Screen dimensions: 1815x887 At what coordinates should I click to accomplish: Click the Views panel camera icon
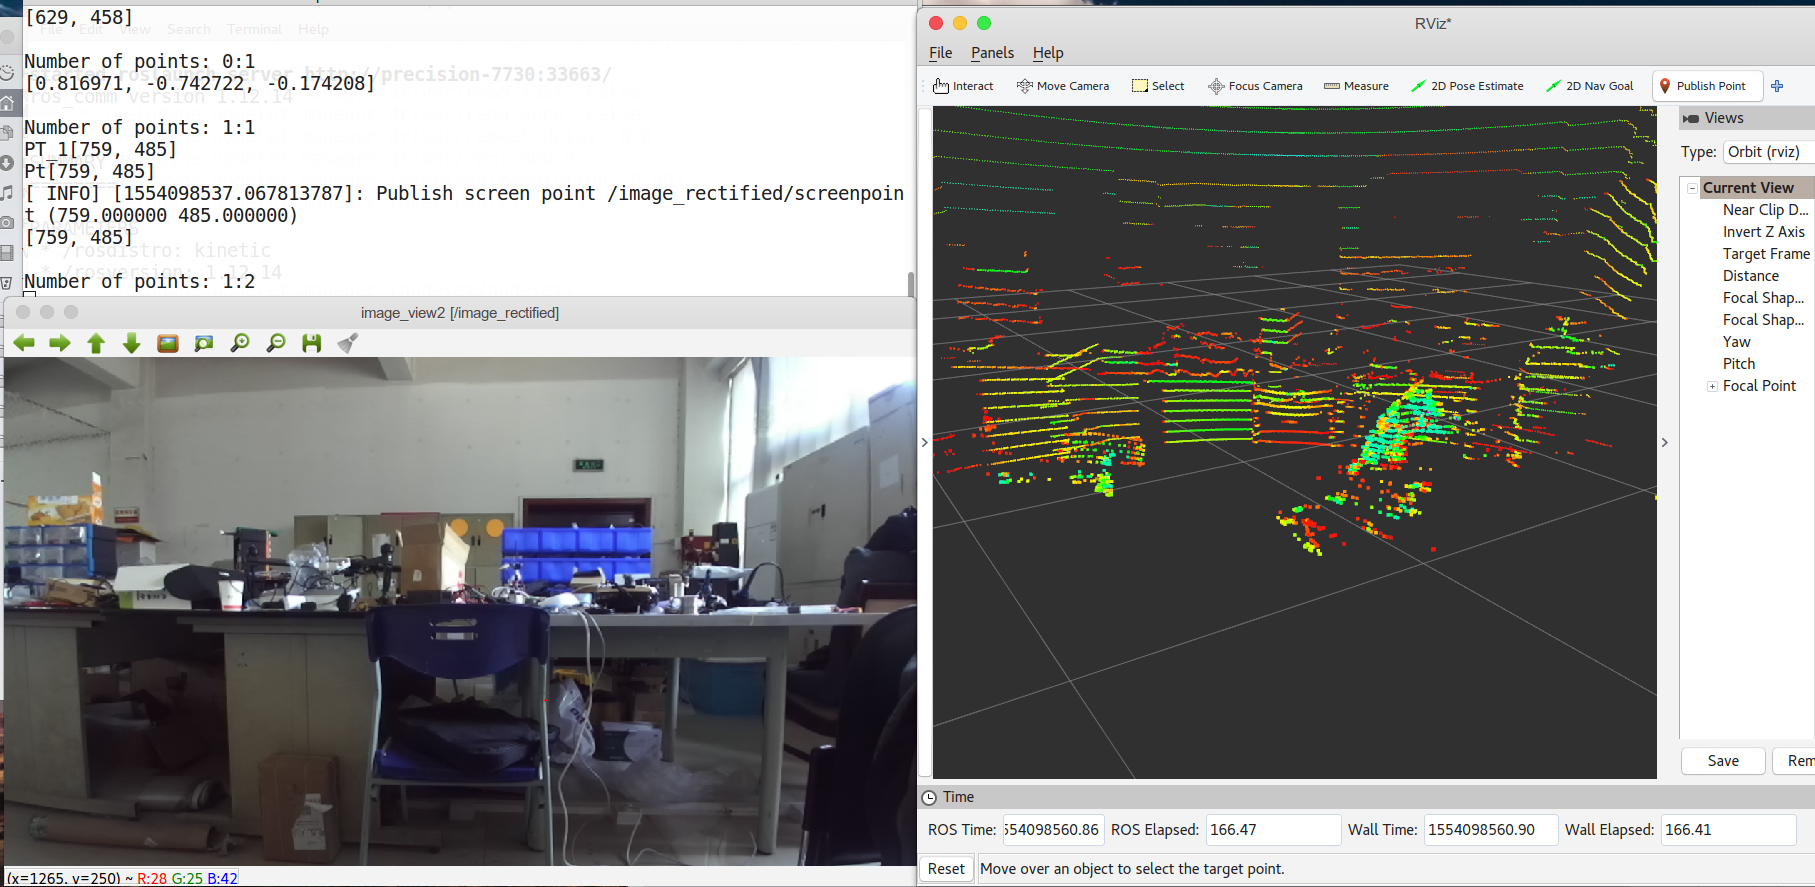click(1690, 119)
